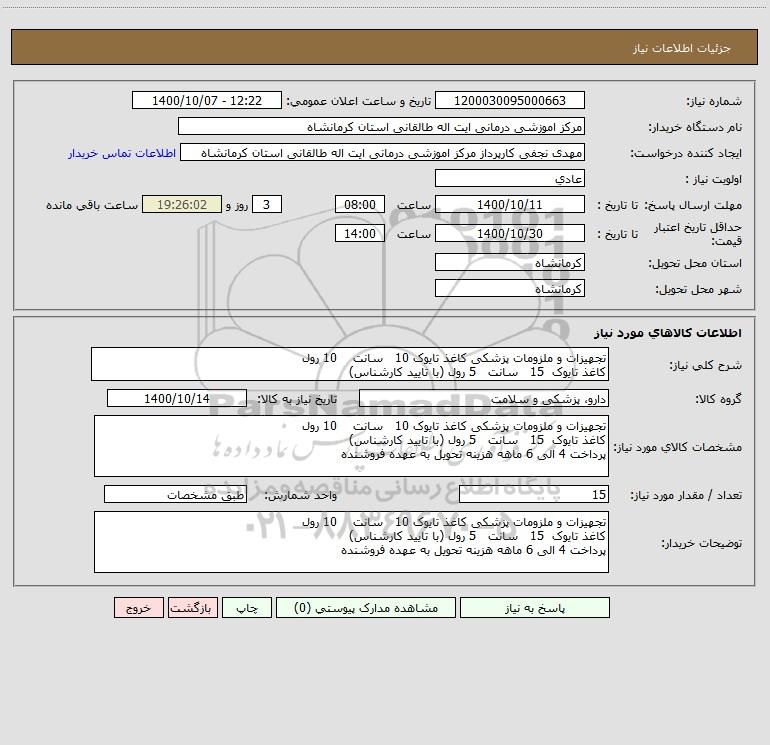Viewport: 770px width, 745px height.
Task: Click the price validity date 1400/10/30
Action: point(510,234)
